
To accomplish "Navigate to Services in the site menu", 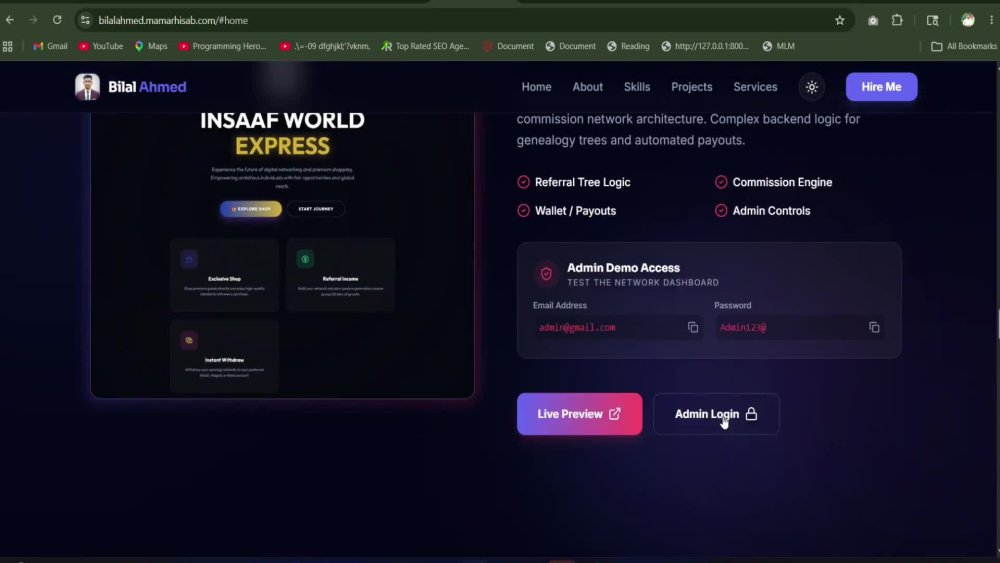I will (755, 87).
